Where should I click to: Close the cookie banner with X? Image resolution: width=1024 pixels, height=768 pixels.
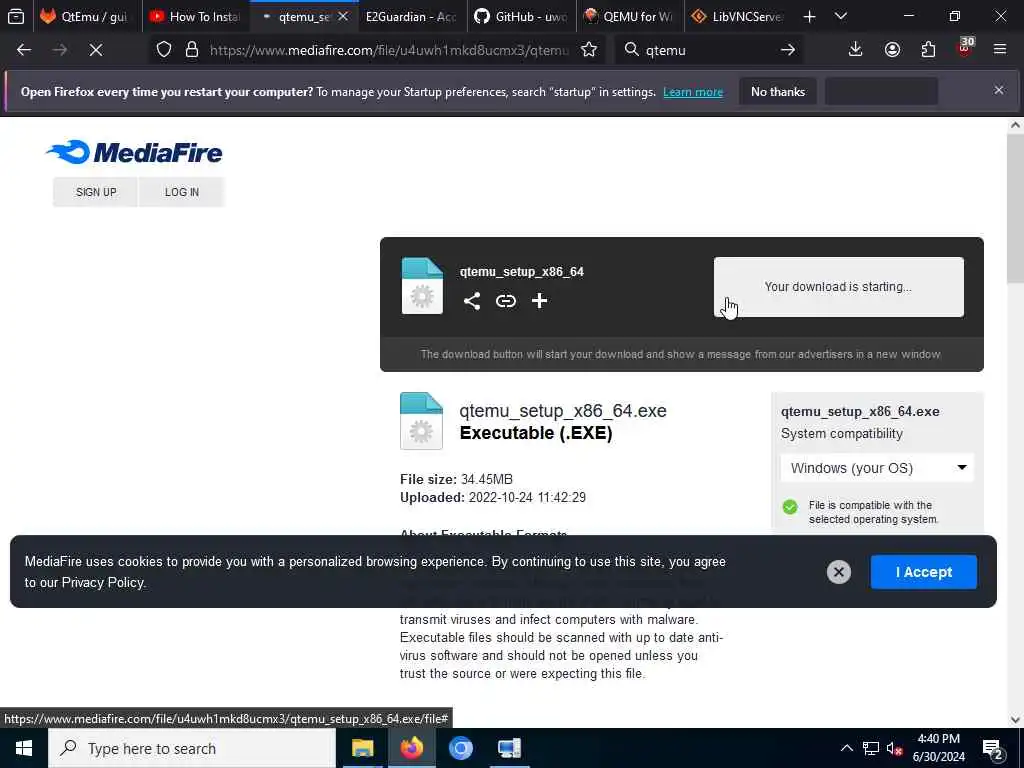pos(839,572)
